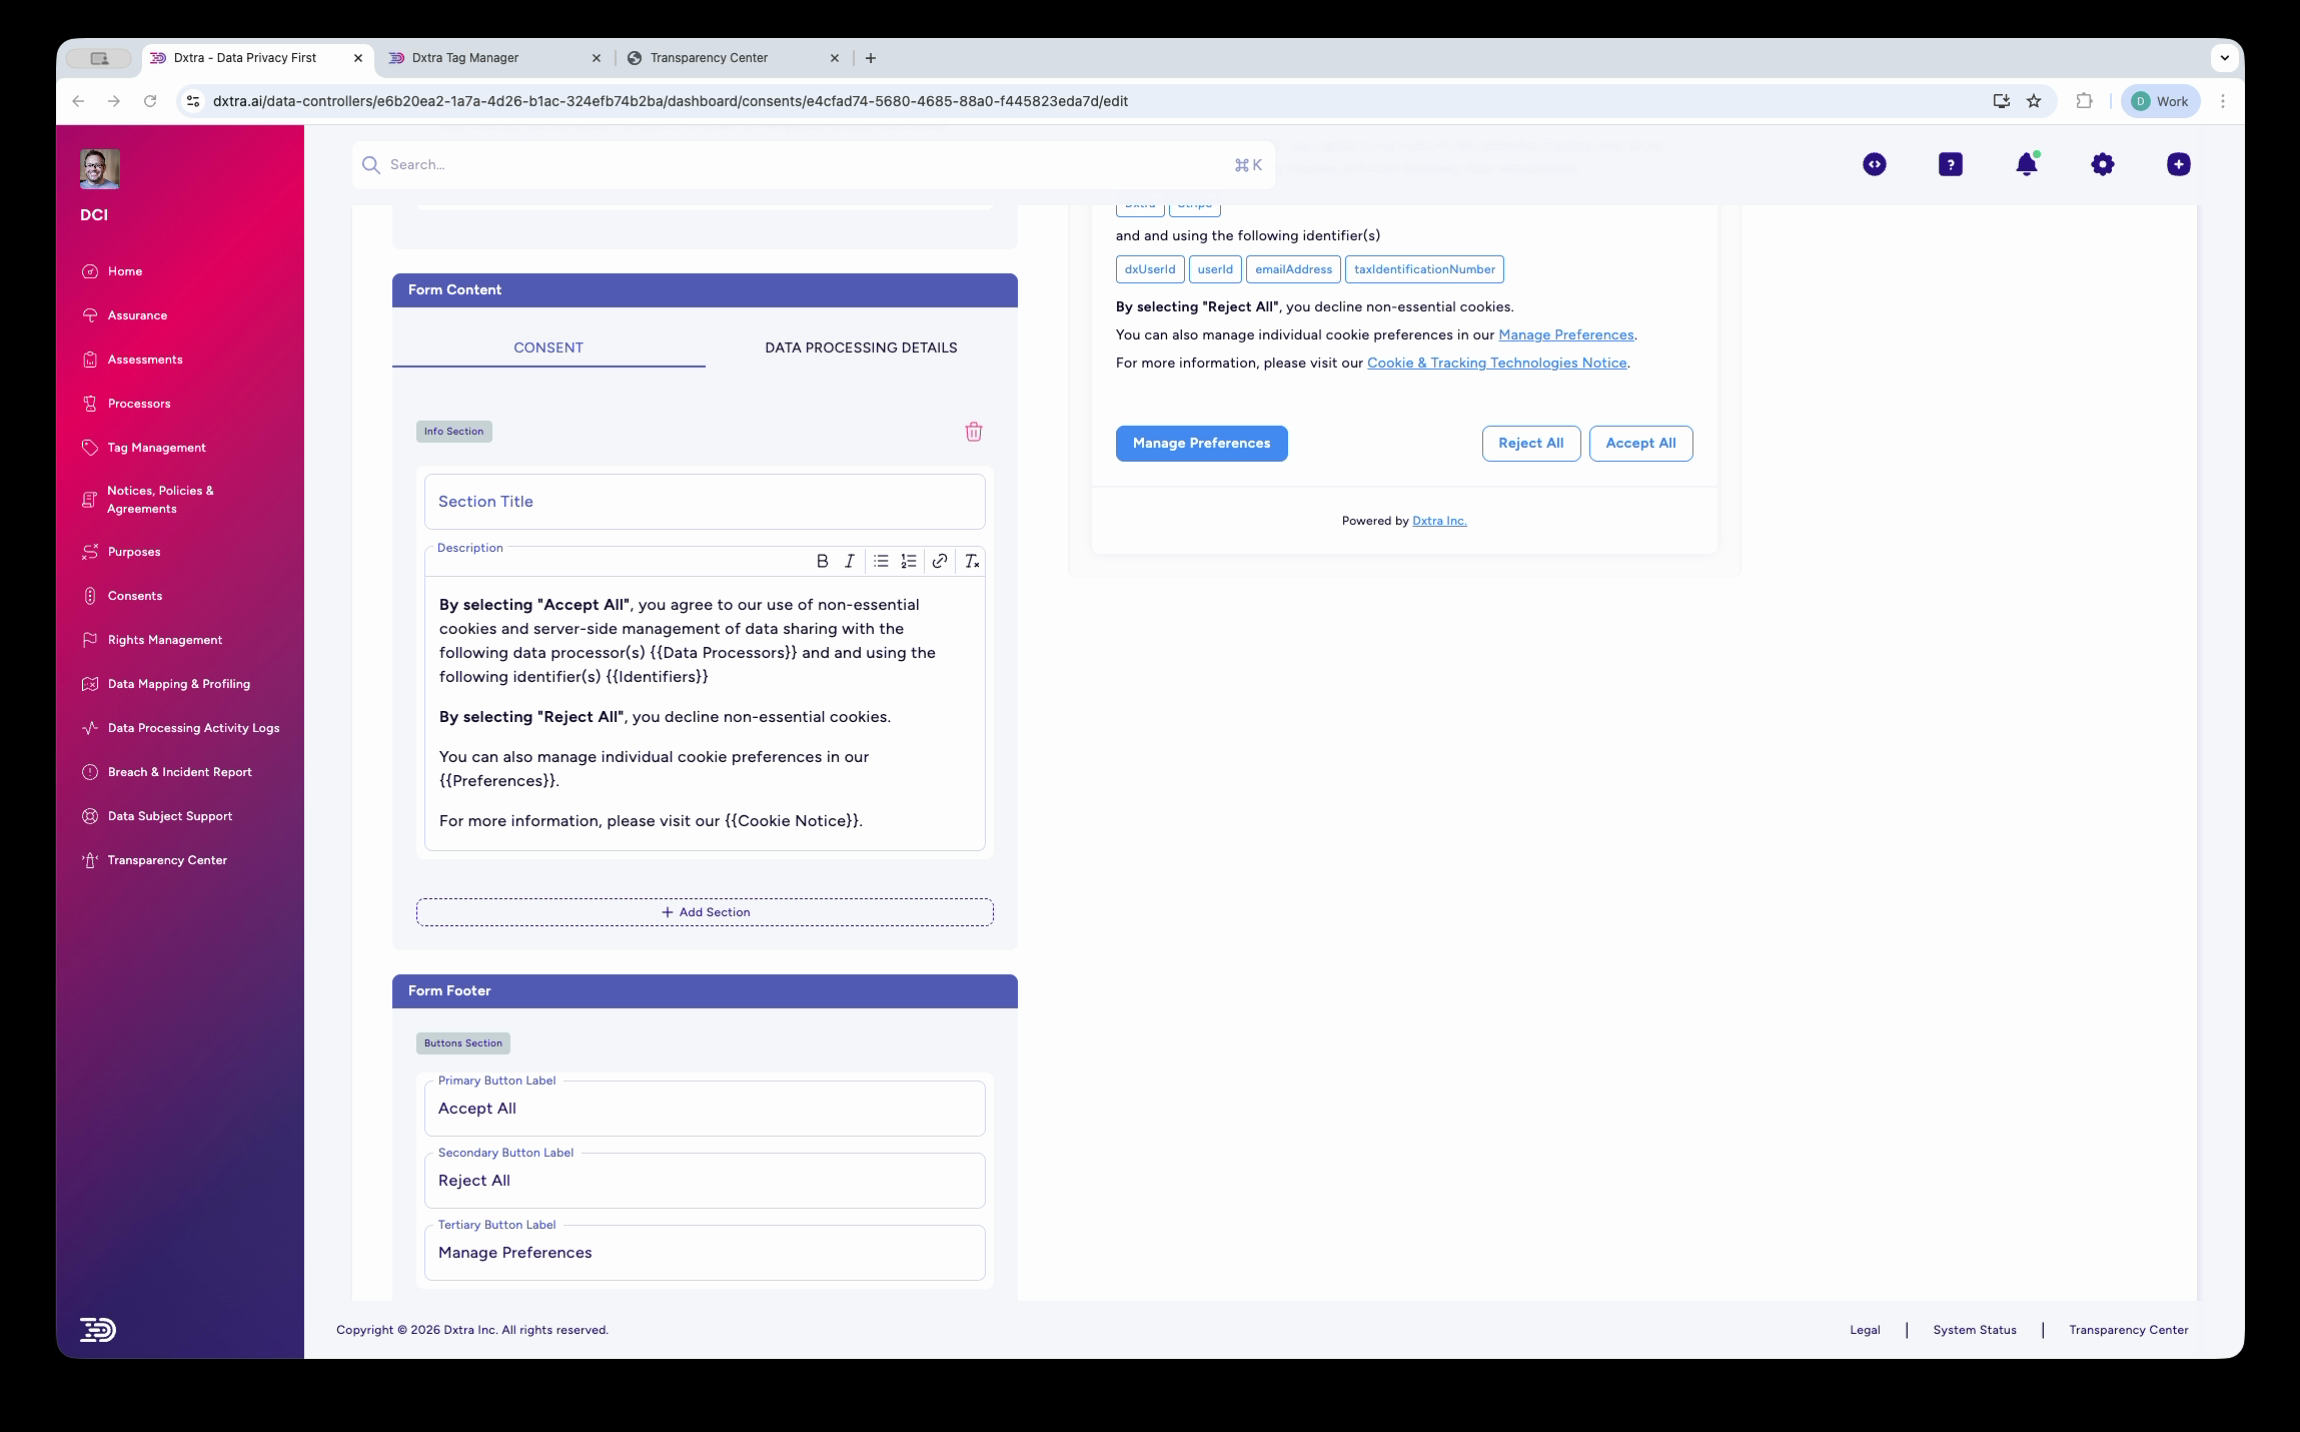Viewport: 2300px width, 1432px height.
Task: Open the help question-mark icon
Action: [x=1950, y=164]
